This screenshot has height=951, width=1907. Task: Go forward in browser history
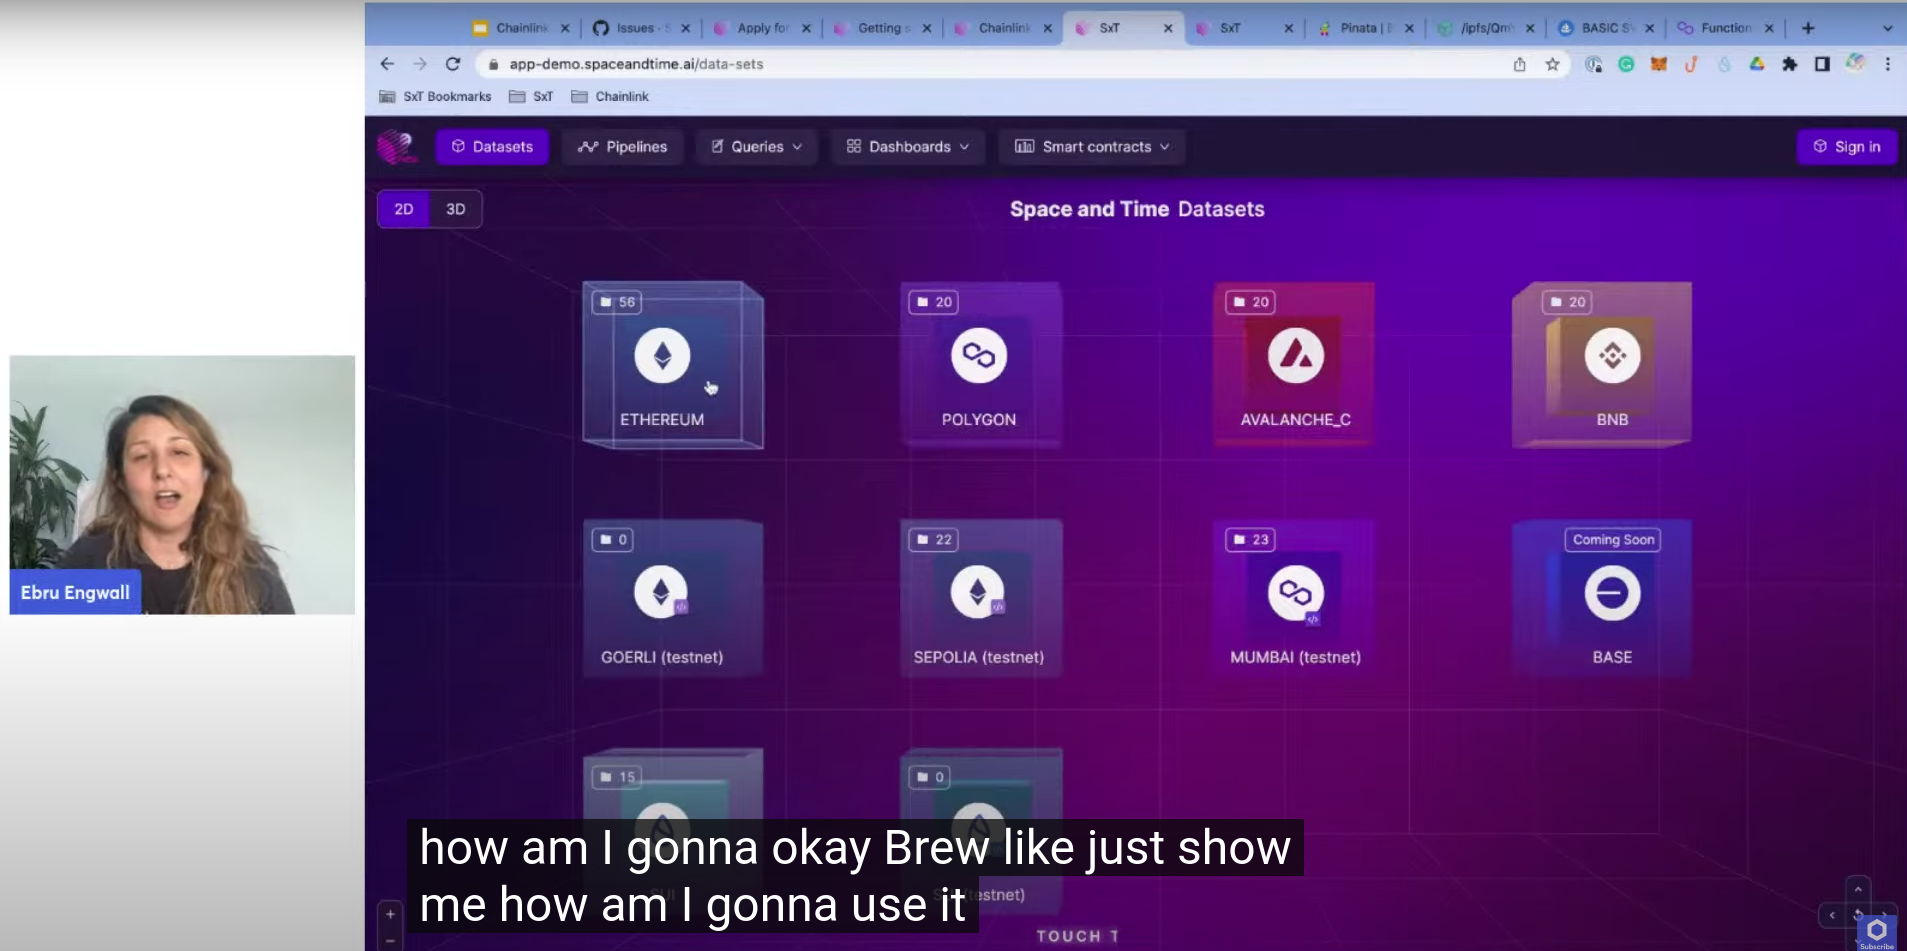(420, 64)
